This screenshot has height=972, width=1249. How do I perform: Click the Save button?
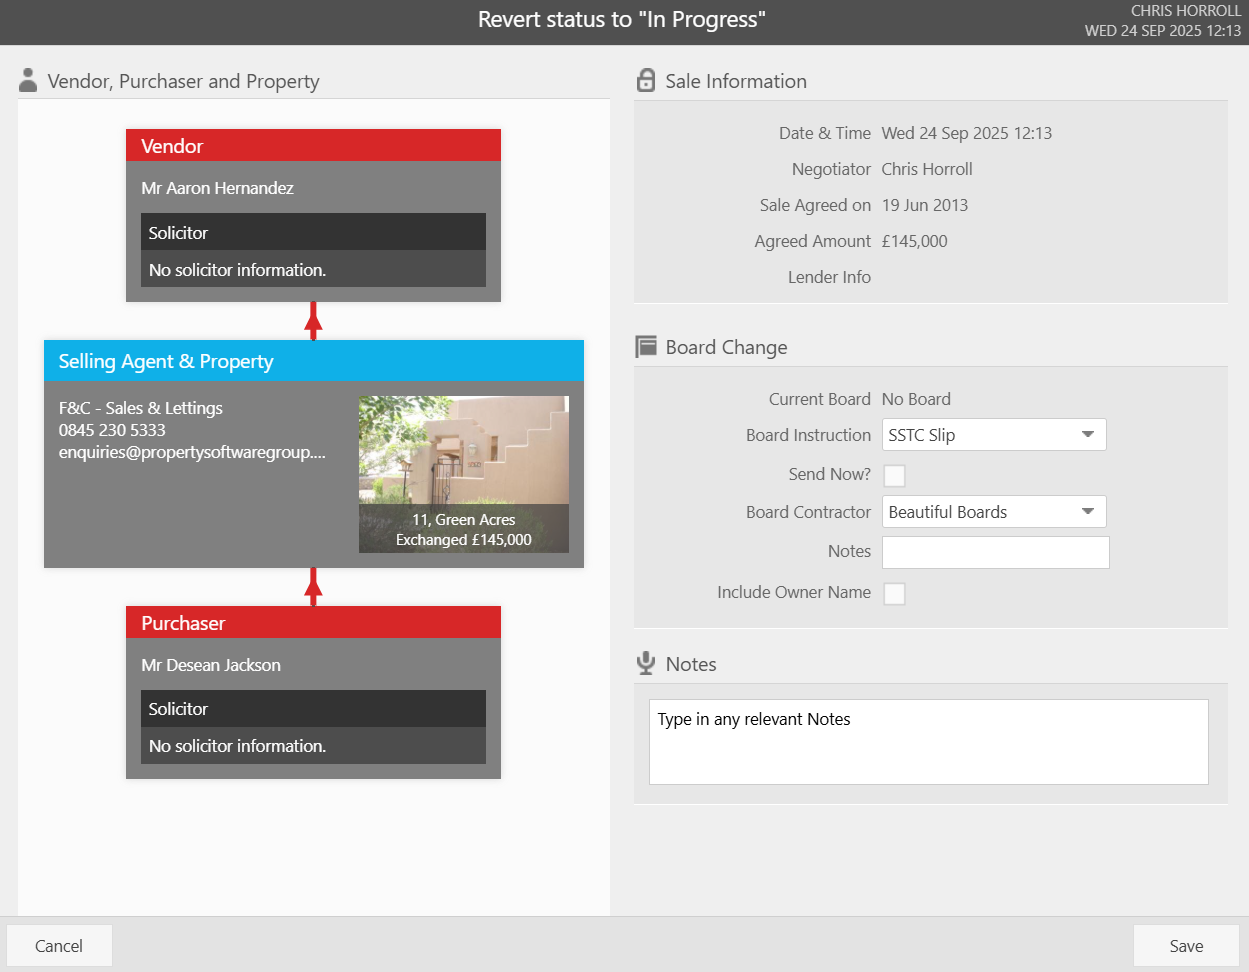tap(1186, 946)
